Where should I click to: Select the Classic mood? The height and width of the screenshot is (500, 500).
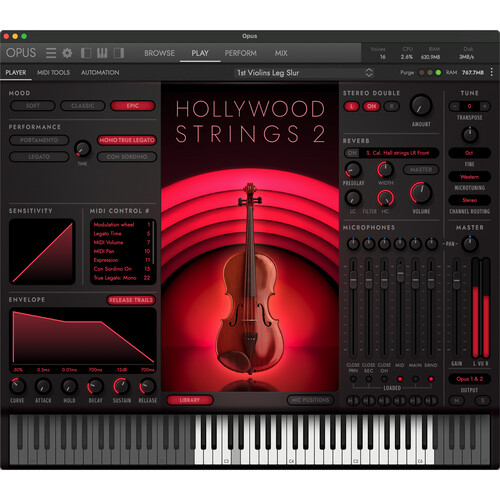click(x=83, y=106)
